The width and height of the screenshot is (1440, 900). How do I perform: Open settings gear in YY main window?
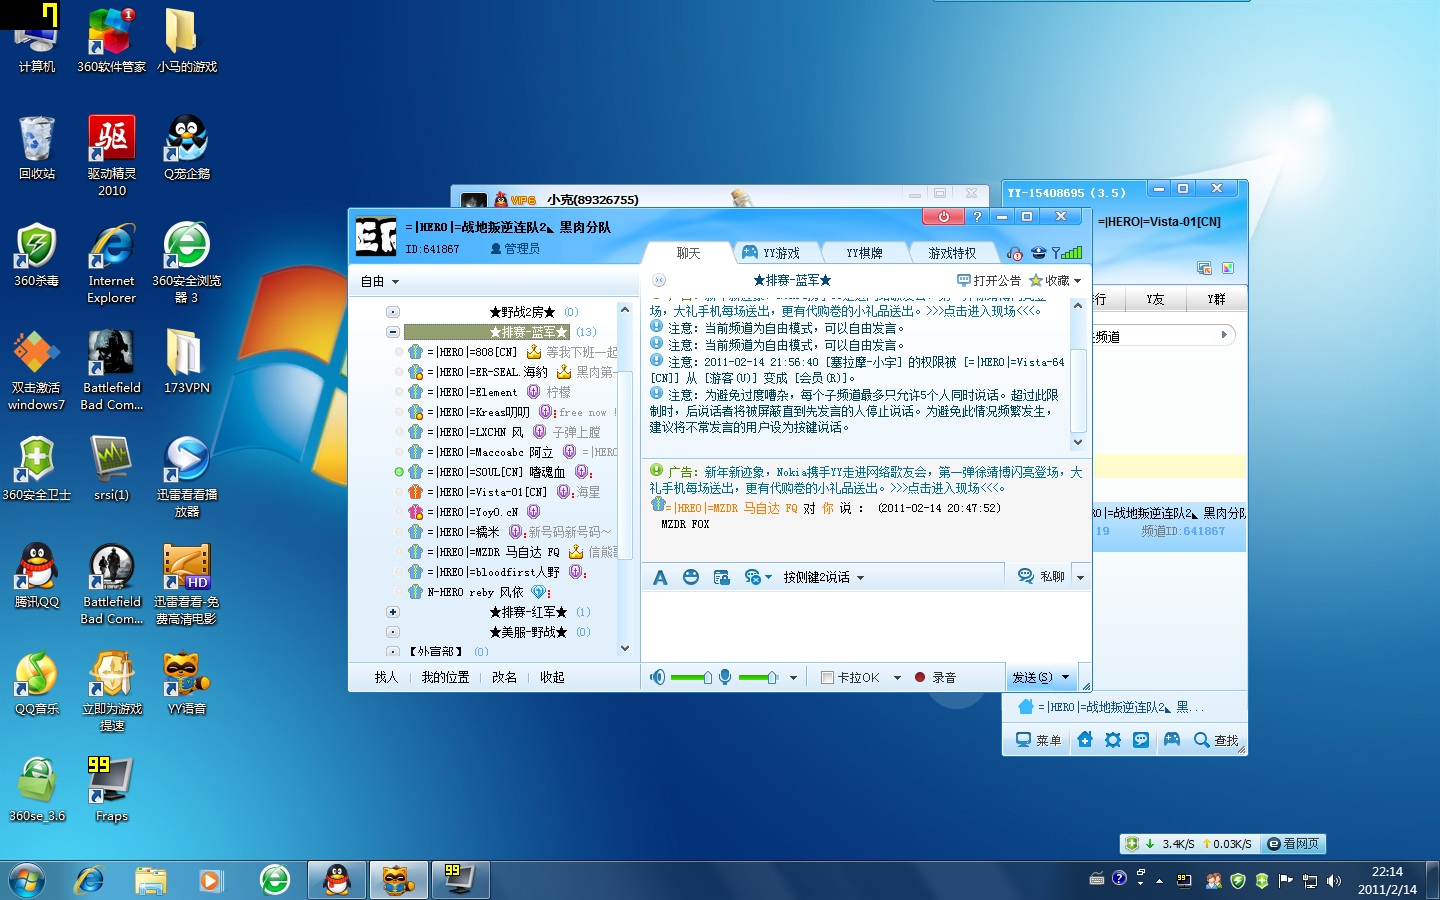[1113, 740]
